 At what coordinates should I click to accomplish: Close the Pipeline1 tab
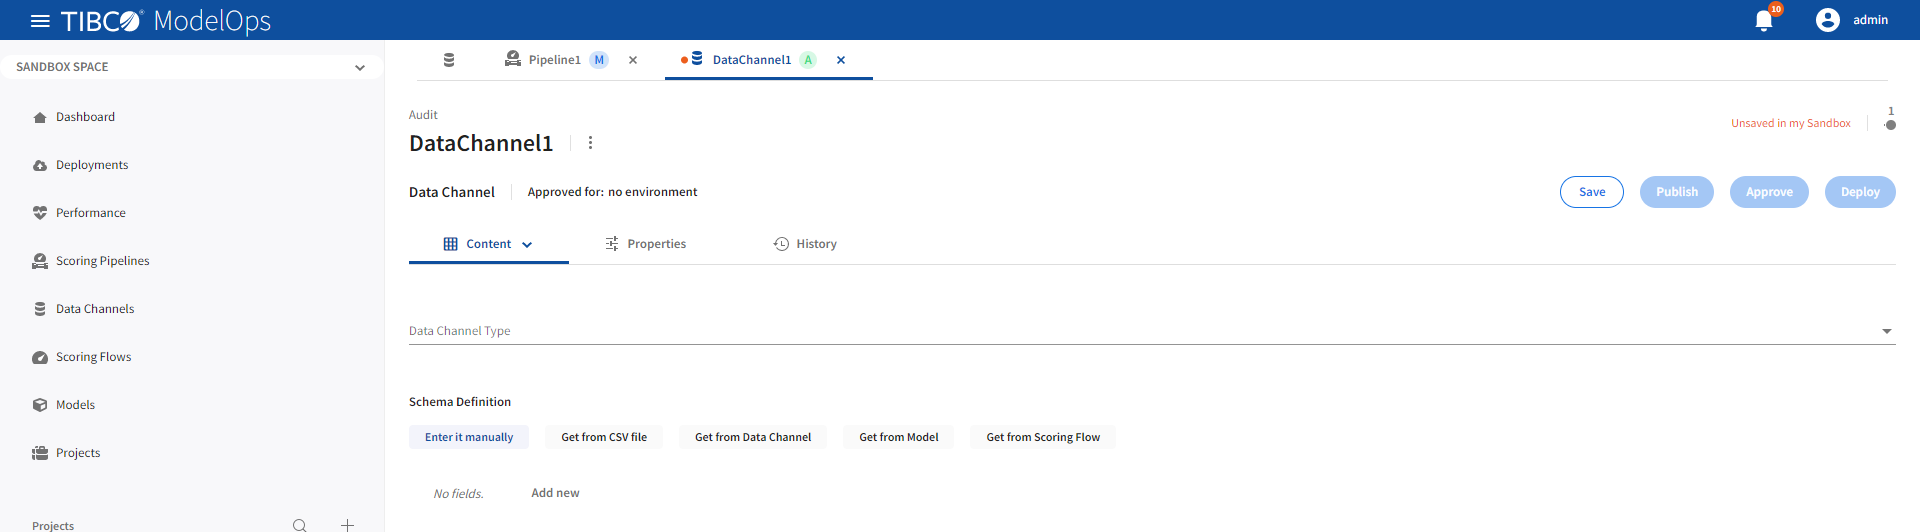pos(633,60)
